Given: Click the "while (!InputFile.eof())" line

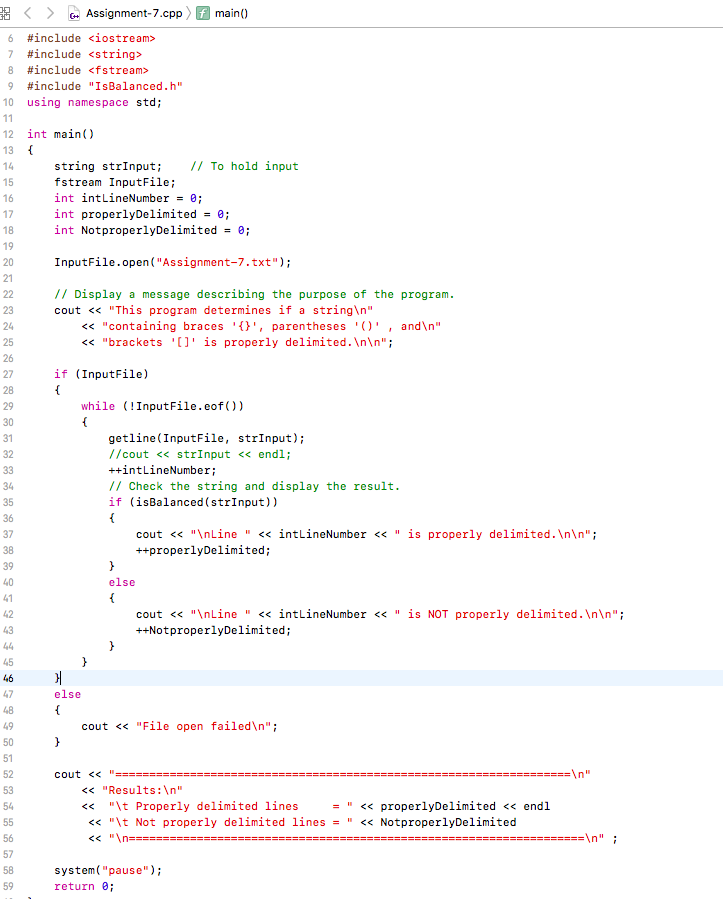Looking at the screenshot, I should tap(162, 406).
